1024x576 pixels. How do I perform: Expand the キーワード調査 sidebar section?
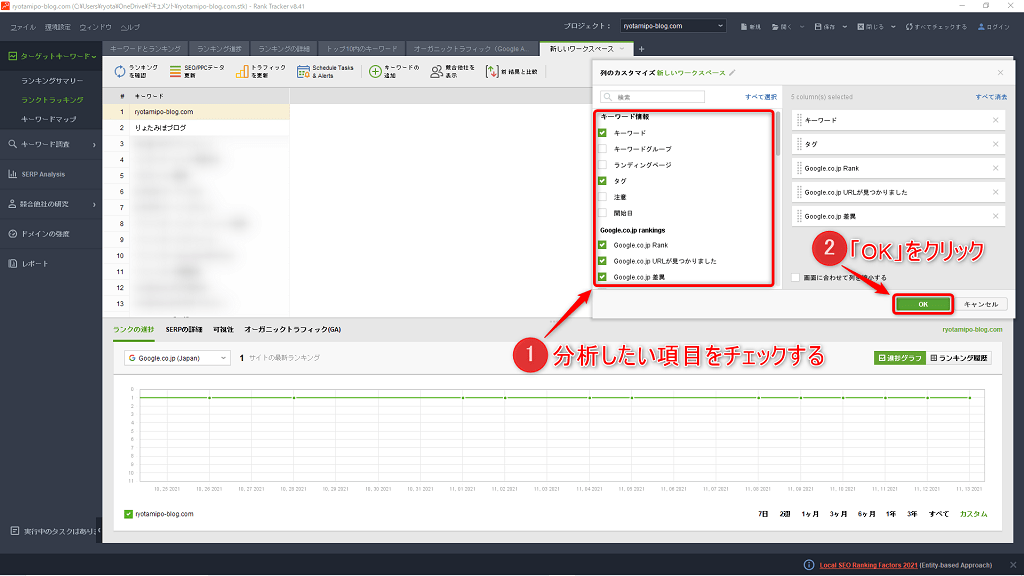50,145
